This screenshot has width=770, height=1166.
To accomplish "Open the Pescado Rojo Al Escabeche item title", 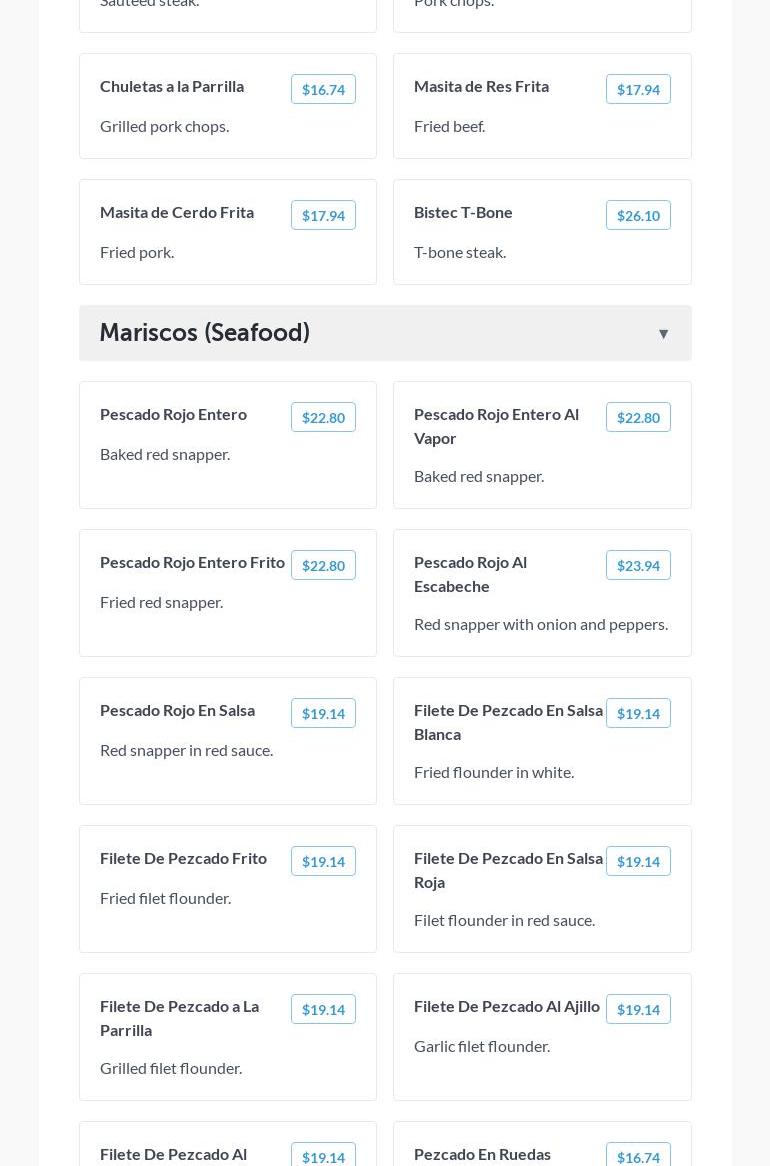I will (x=470, y=574).
